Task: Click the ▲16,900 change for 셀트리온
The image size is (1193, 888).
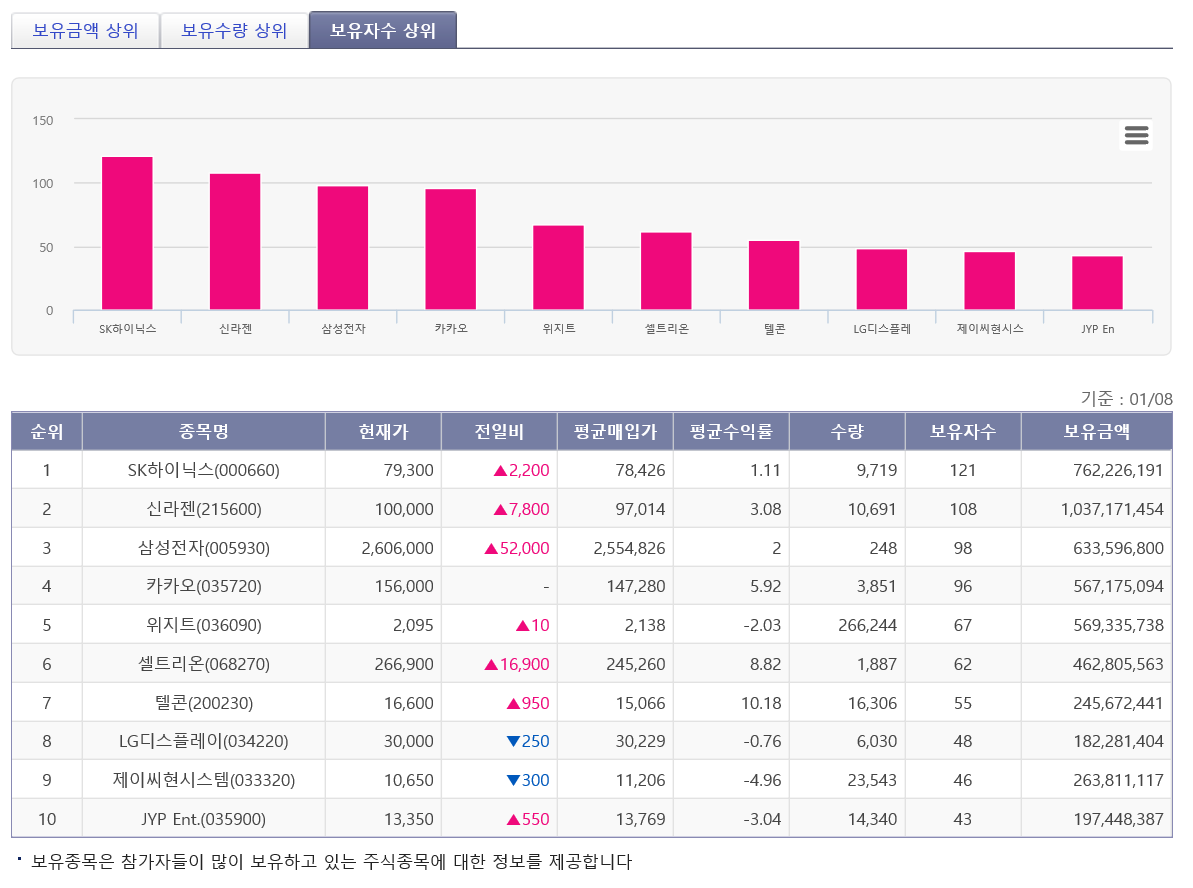Action: point(517,664)
